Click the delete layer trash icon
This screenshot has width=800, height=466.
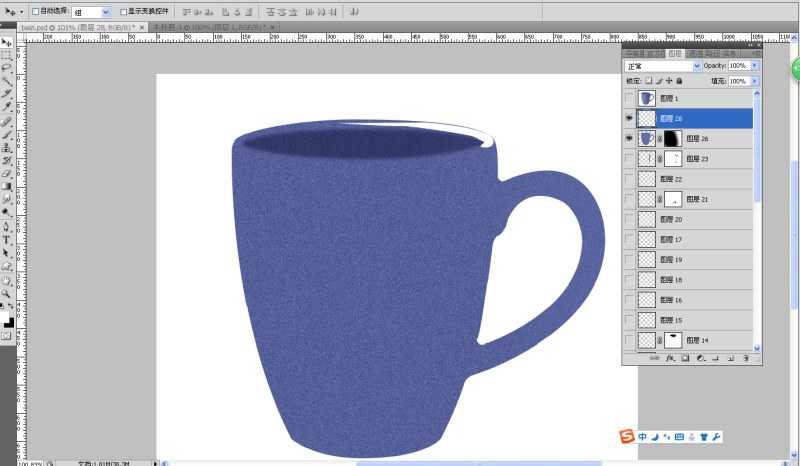pos(746,356)
